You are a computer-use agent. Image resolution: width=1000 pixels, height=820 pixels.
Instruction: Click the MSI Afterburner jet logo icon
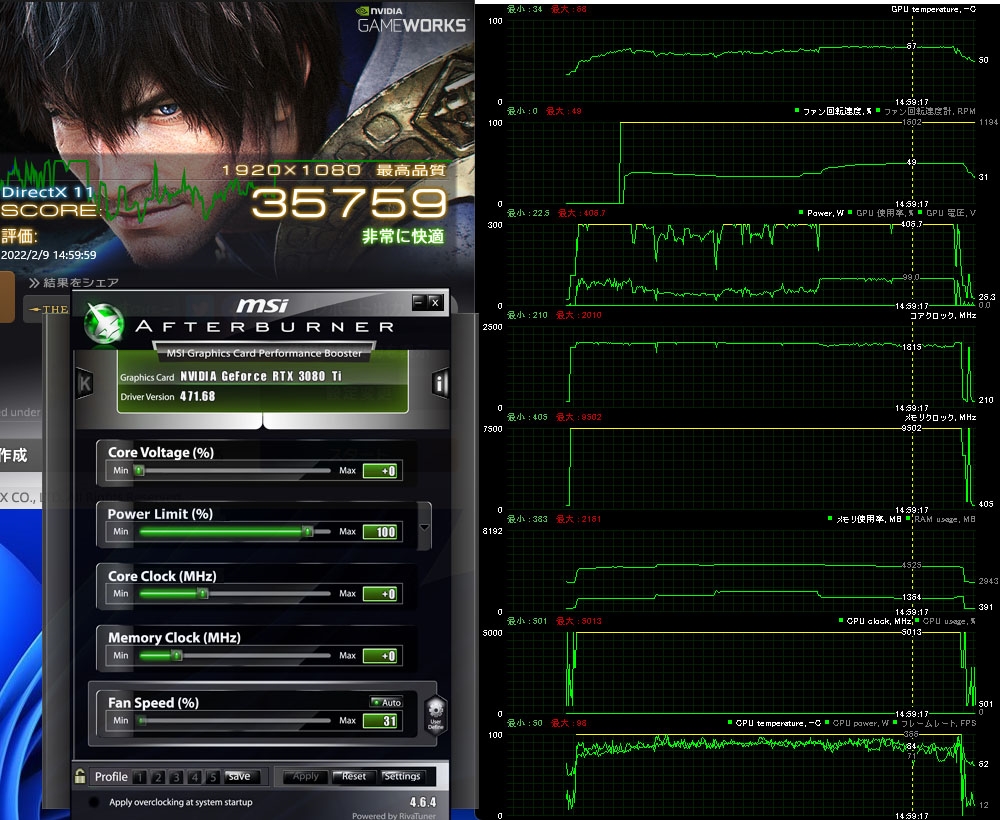coord(105,323)
